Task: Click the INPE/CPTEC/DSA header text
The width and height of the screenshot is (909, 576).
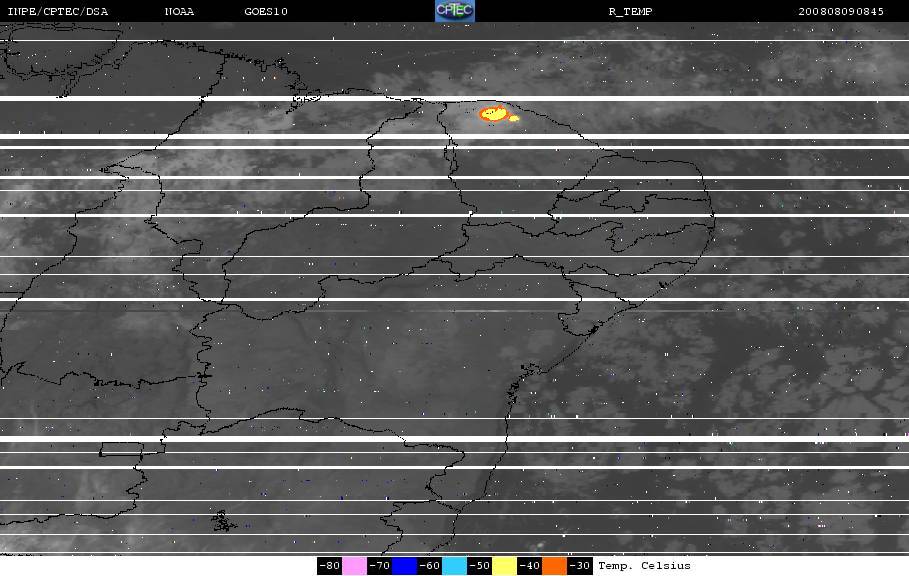Action: pyautogui.click(x=57, y=12)
